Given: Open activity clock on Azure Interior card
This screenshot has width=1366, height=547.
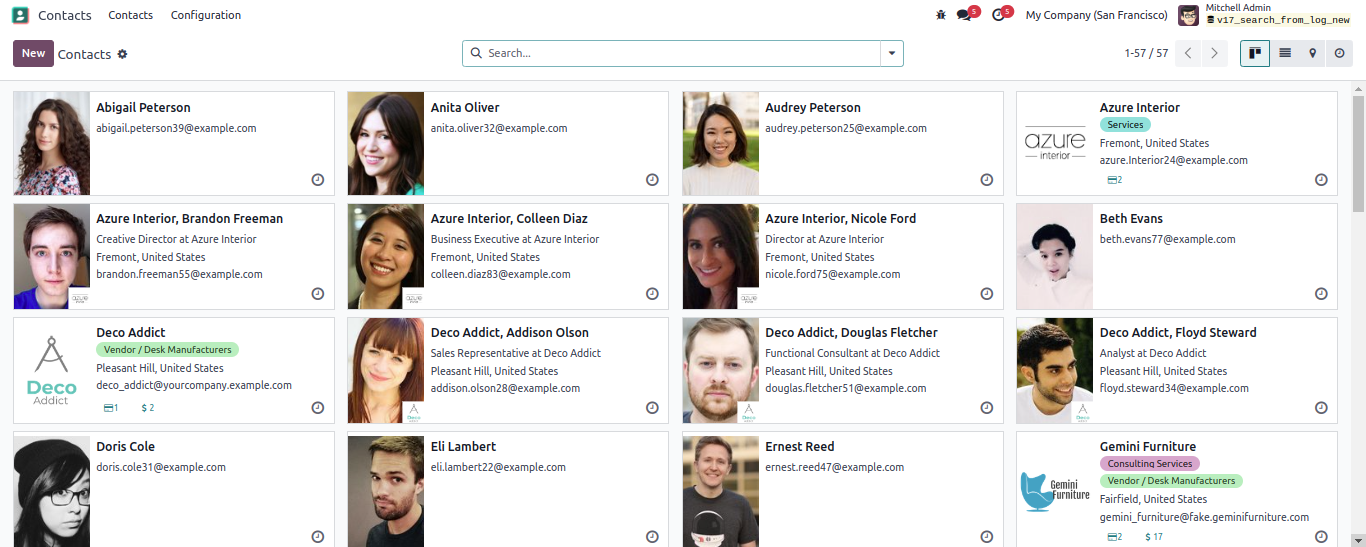Looking at the screenshot, I should click(x=1321, y=180).
